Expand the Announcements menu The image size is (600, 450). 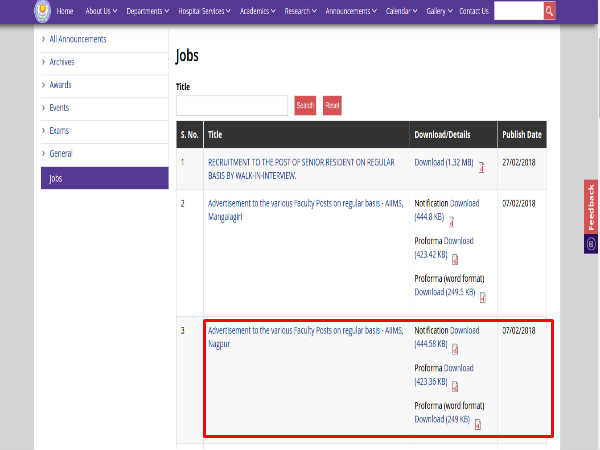pos(351,11)
